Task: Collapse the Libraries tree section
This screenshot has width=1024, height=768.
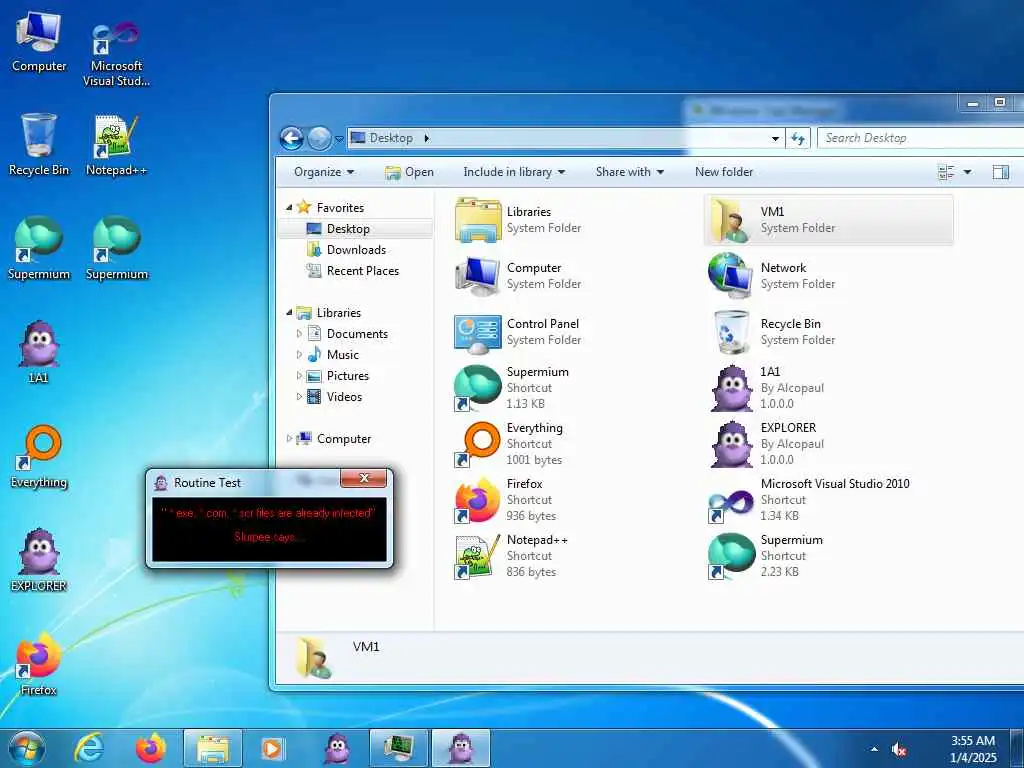Action: click(x=289, y=313)
